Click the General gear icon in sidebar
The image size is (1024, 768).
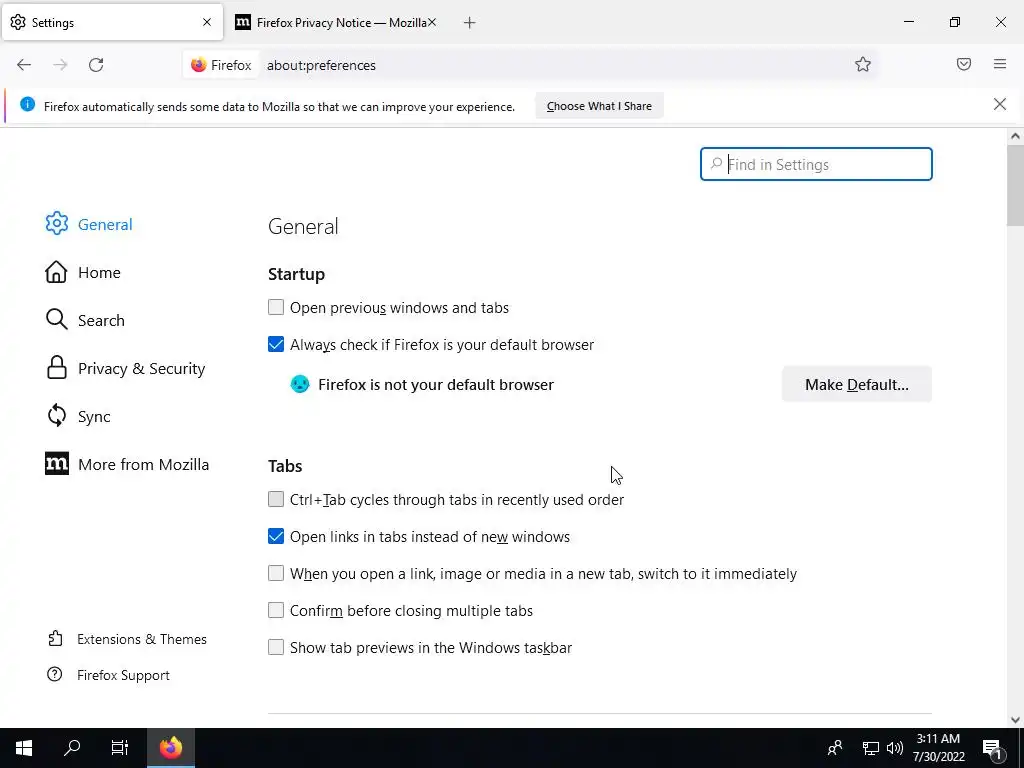57,223
